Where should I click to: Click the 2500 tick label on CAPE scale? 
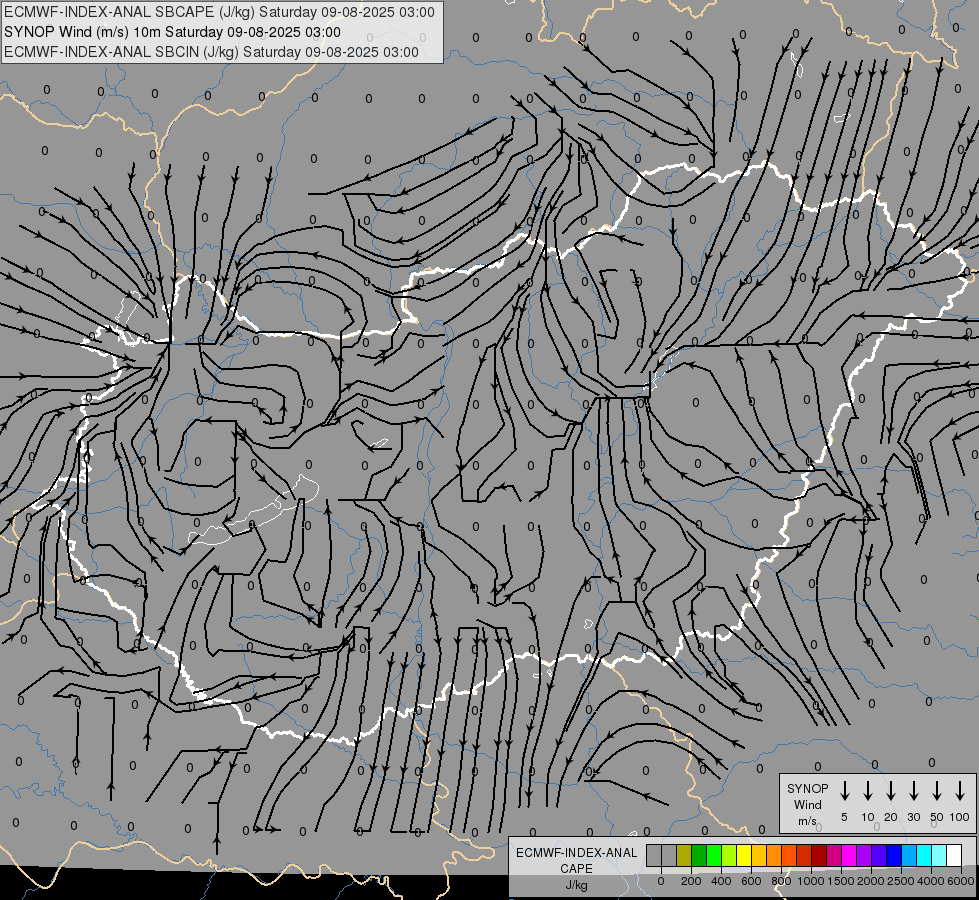901,881
